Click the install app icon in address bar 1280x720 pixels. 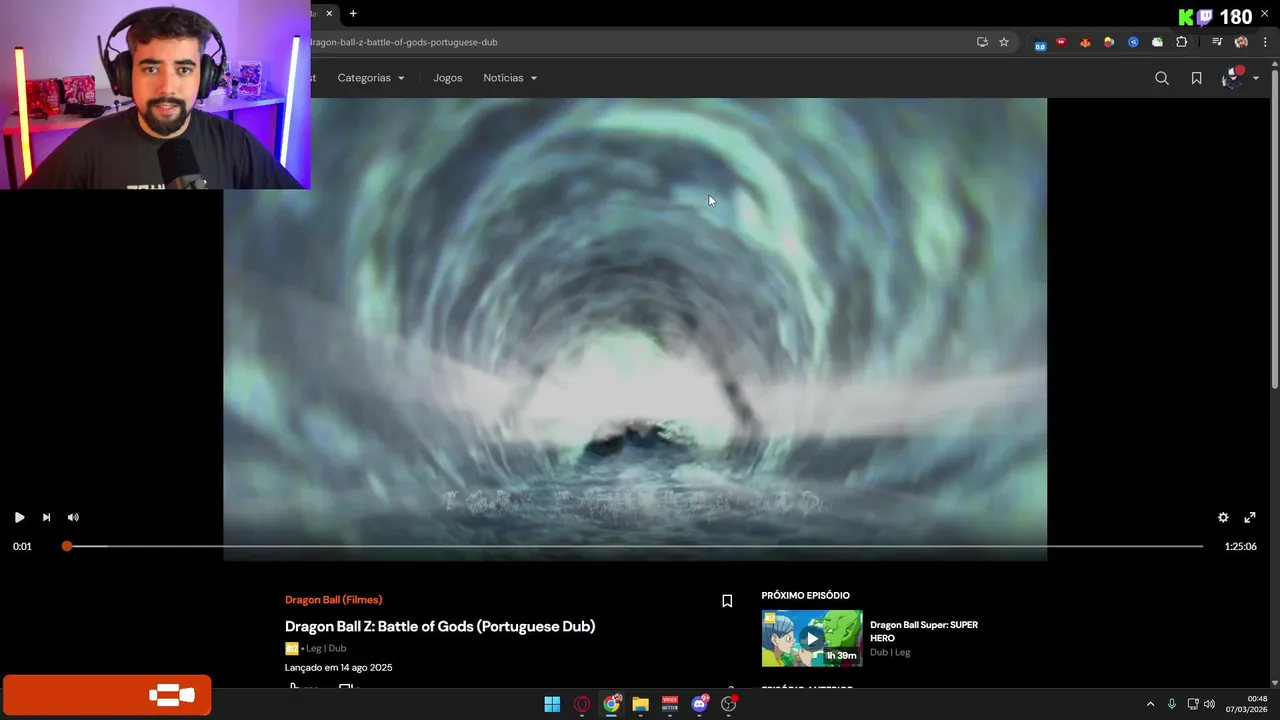tap(982, 42)
